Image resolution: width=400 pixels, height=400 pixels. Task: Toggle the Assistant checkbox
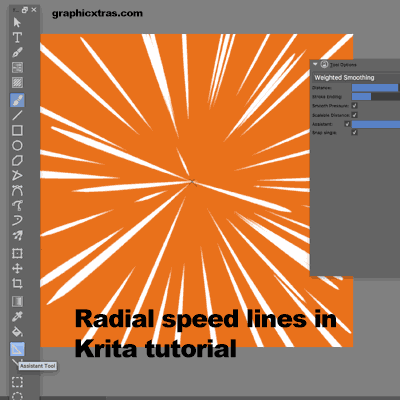(x=347, y=124)
